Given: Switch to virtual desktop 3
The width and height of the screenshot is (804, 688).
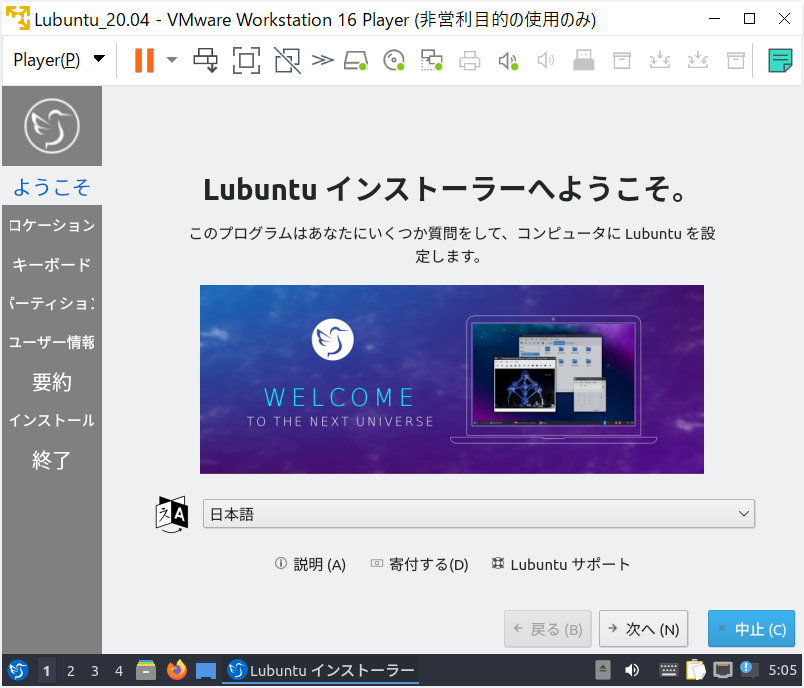Looking at the screenshot, I should point(95,671).
